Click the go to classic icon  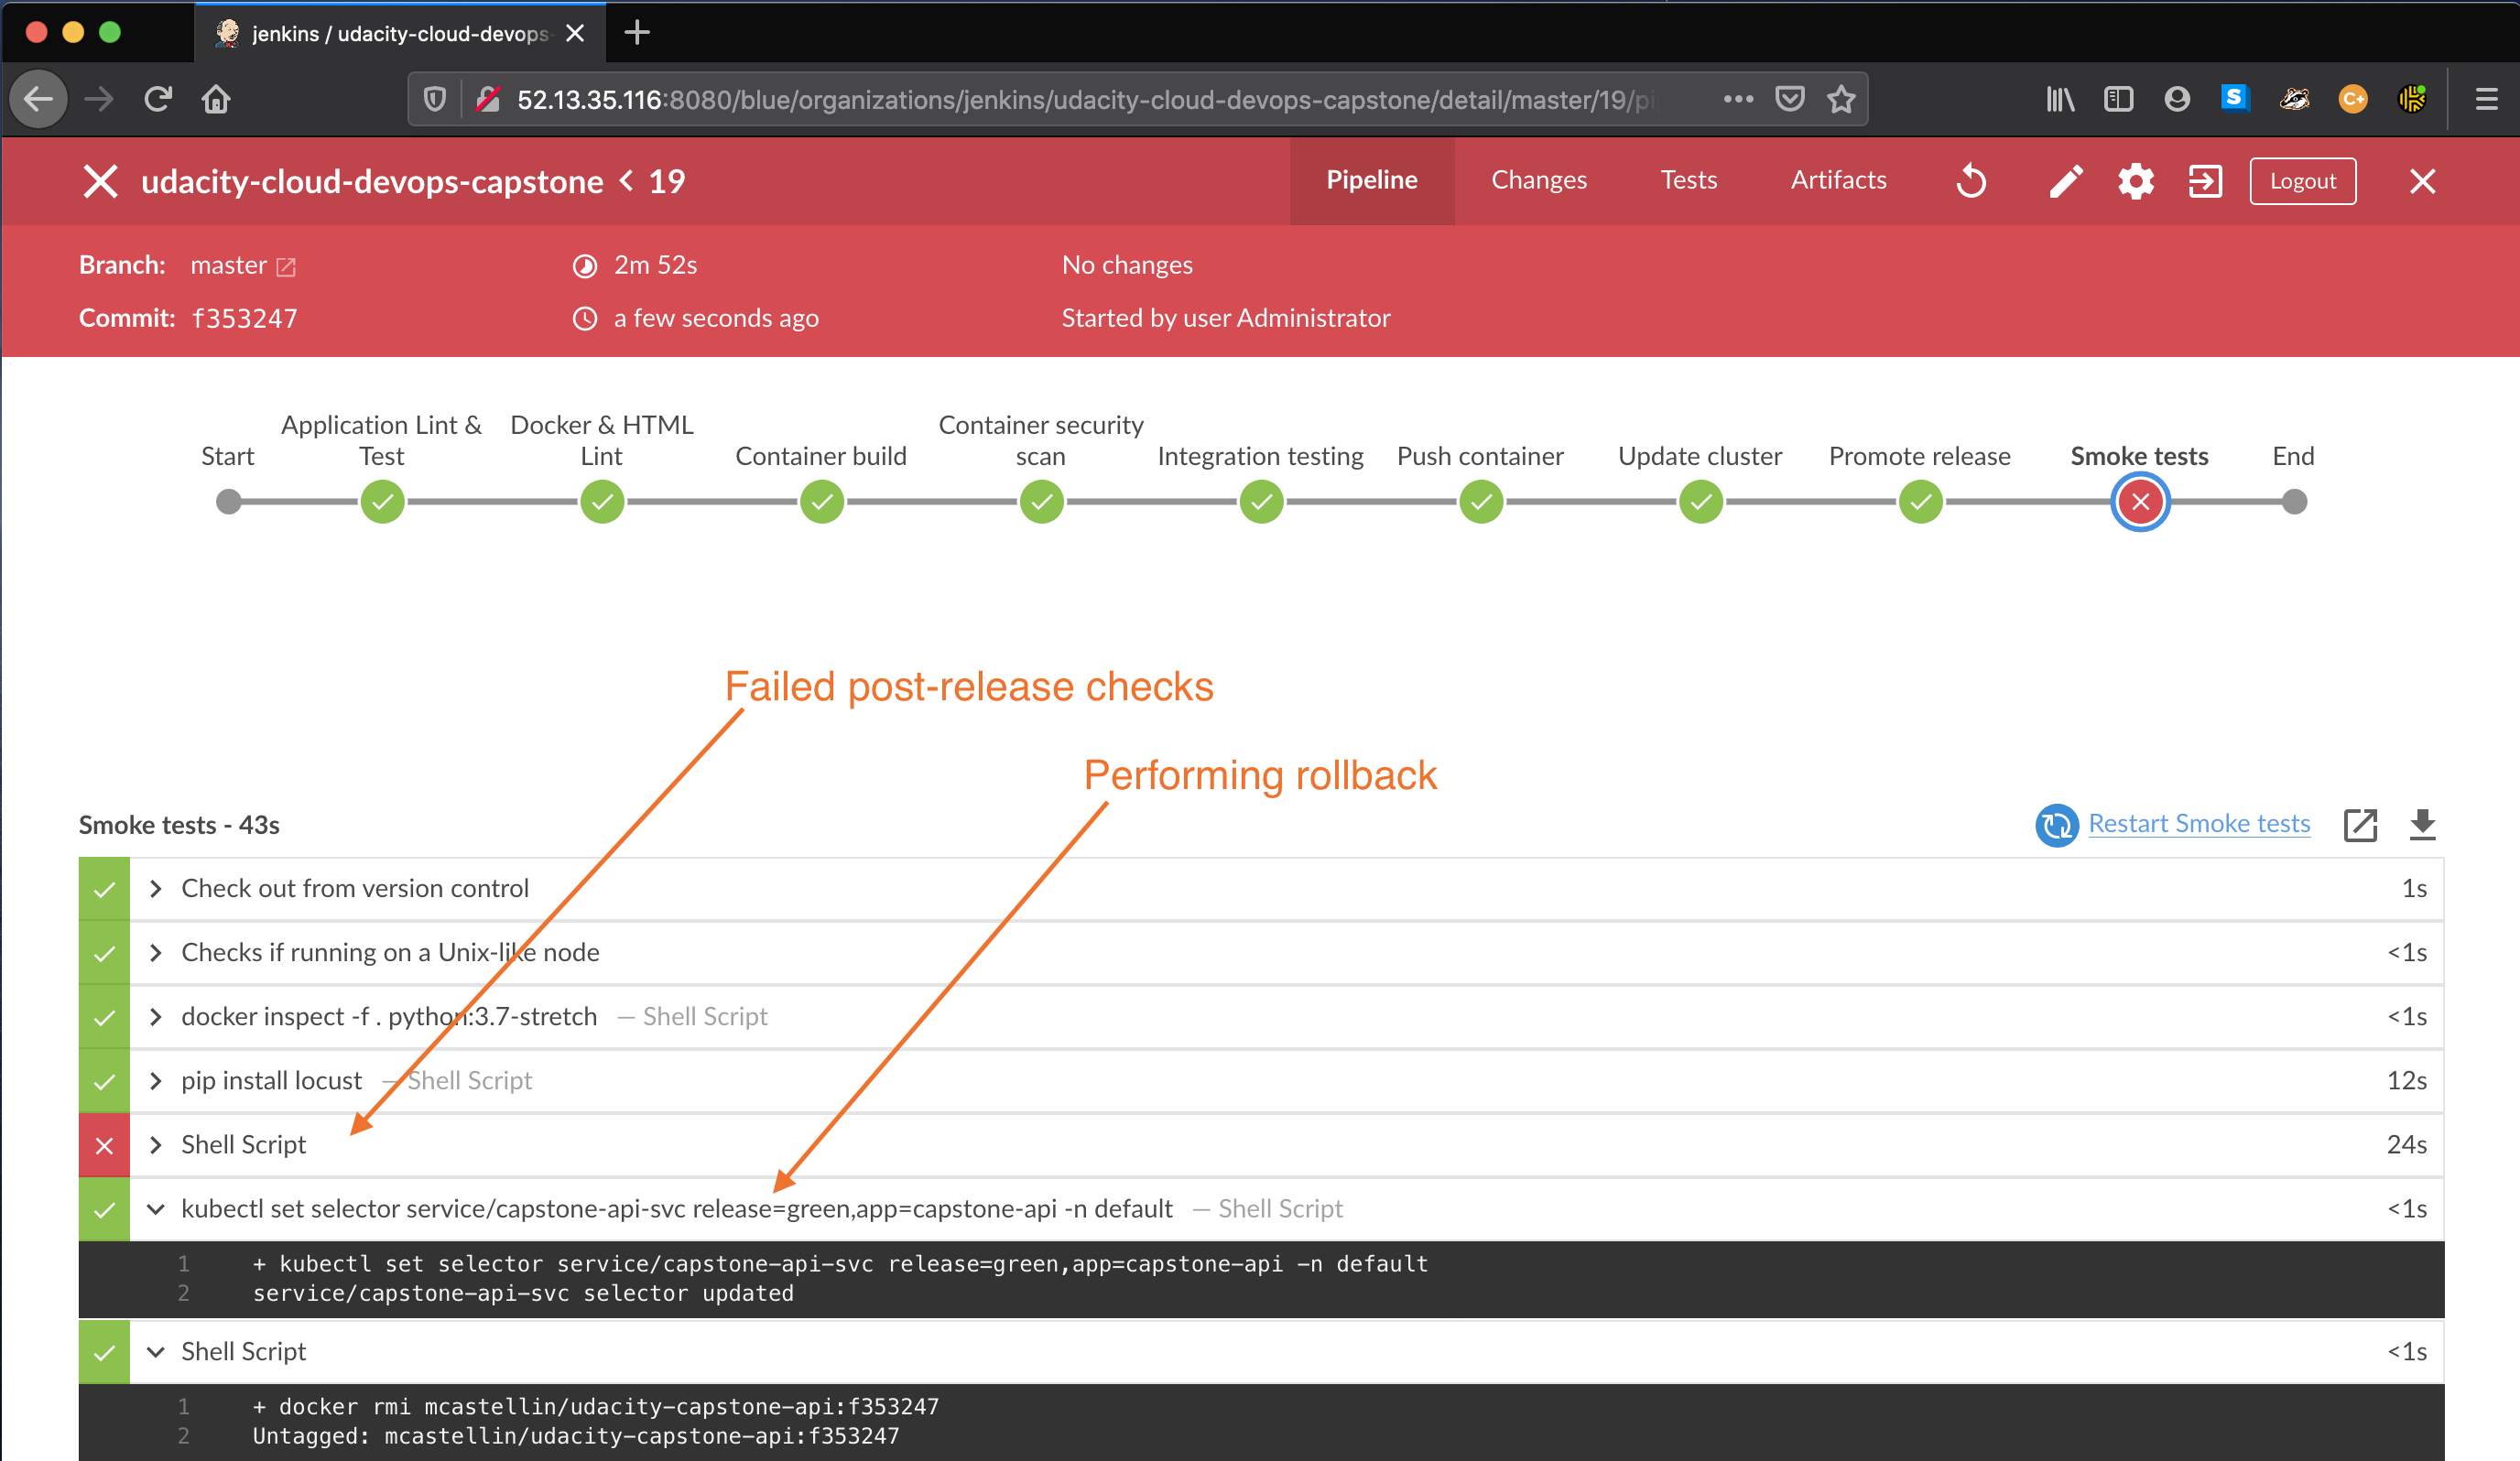click(2205, 181)
